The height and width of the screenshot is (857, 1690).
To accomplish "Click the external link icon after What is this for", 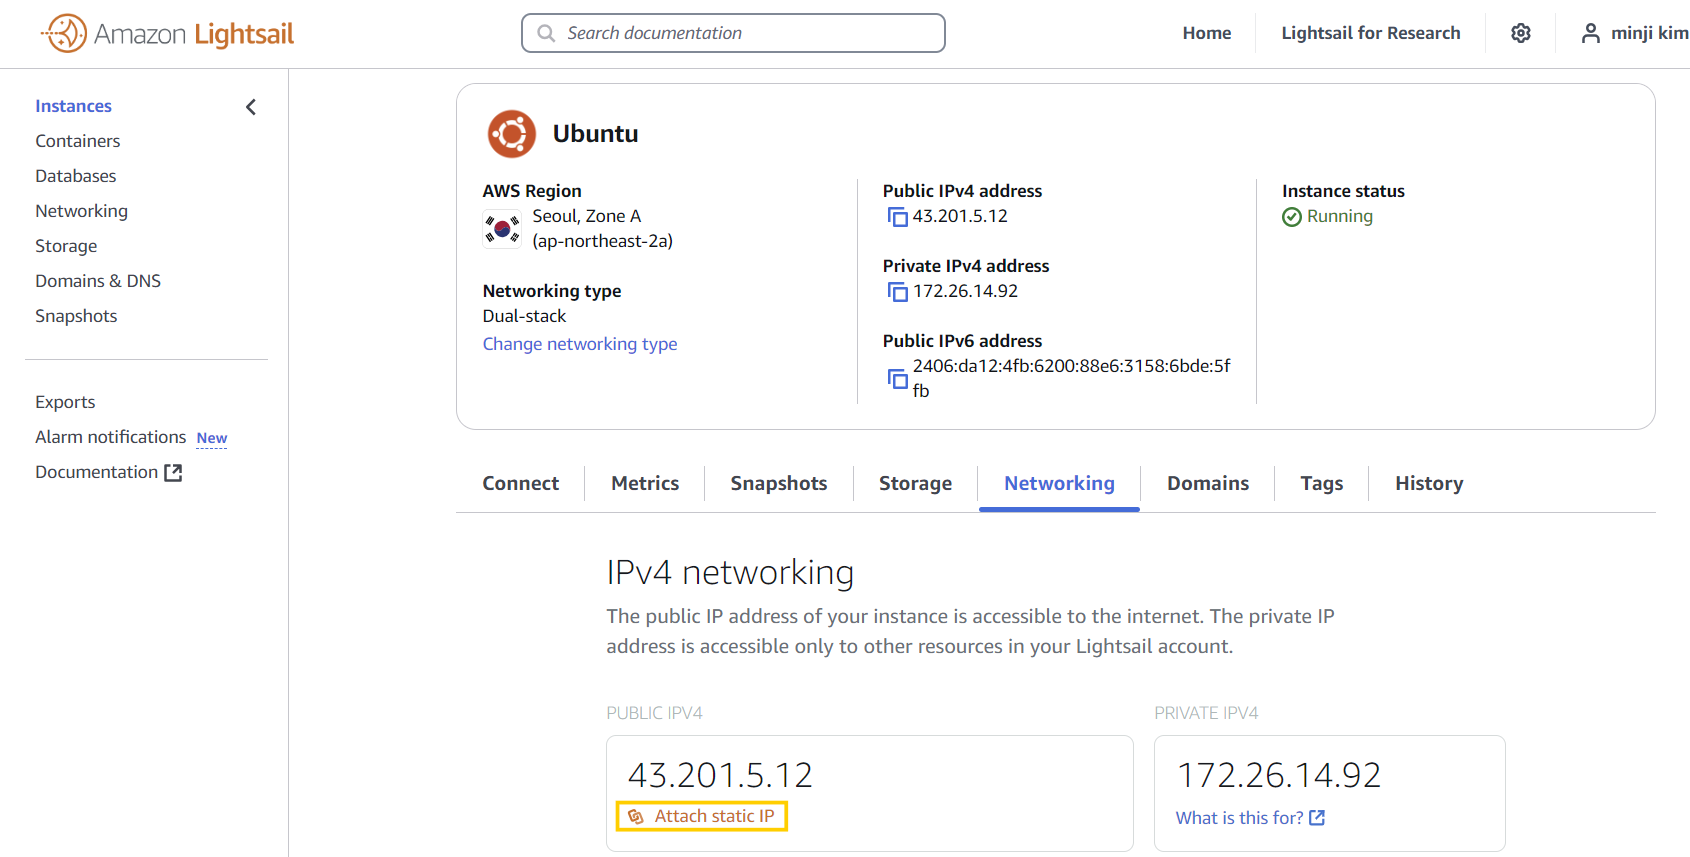I will tap(1317, 818).
